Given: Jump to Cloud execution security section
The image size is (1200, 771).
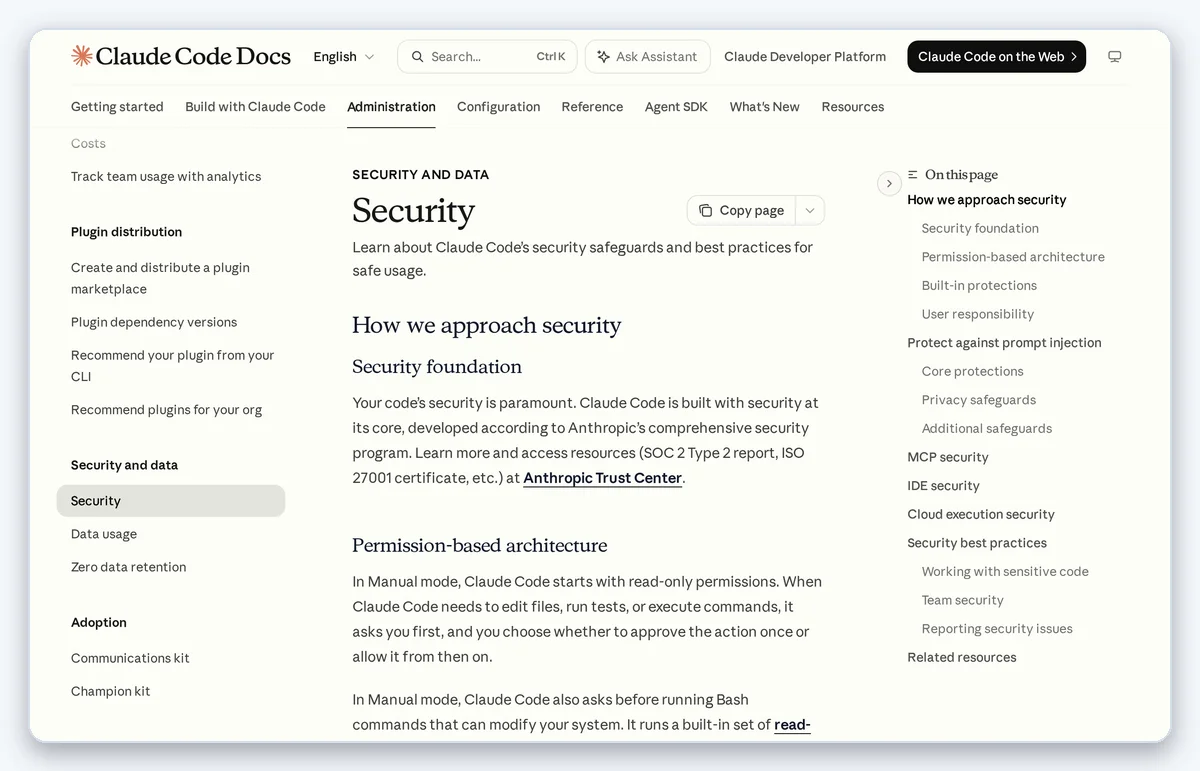Looking at the screenshot, I should point(981,515).
